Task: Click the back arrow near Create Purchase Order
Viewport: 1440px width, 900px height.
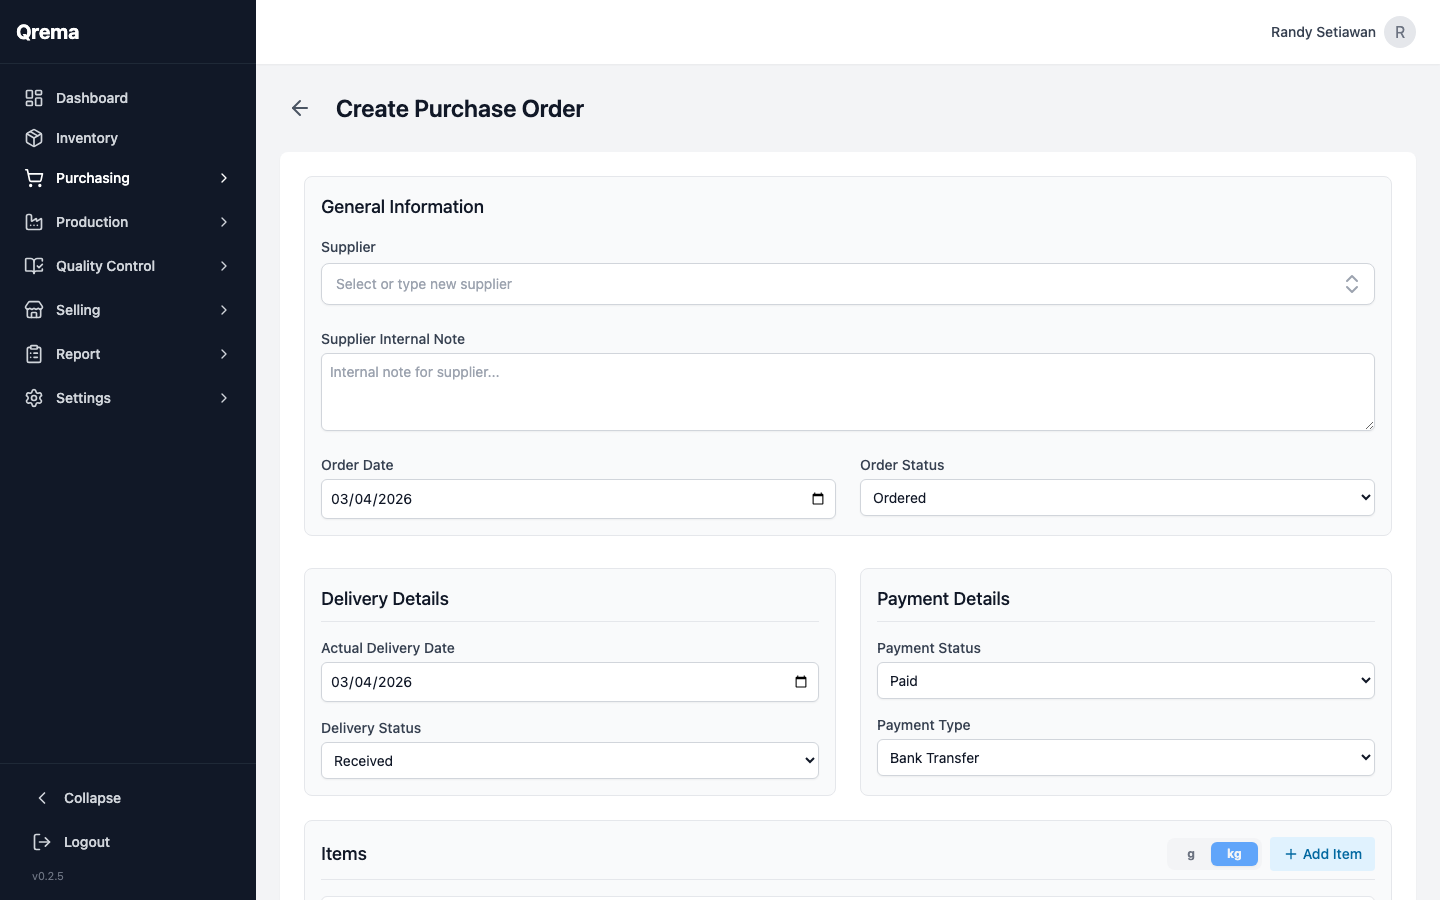Action: [x=300, y=108]
